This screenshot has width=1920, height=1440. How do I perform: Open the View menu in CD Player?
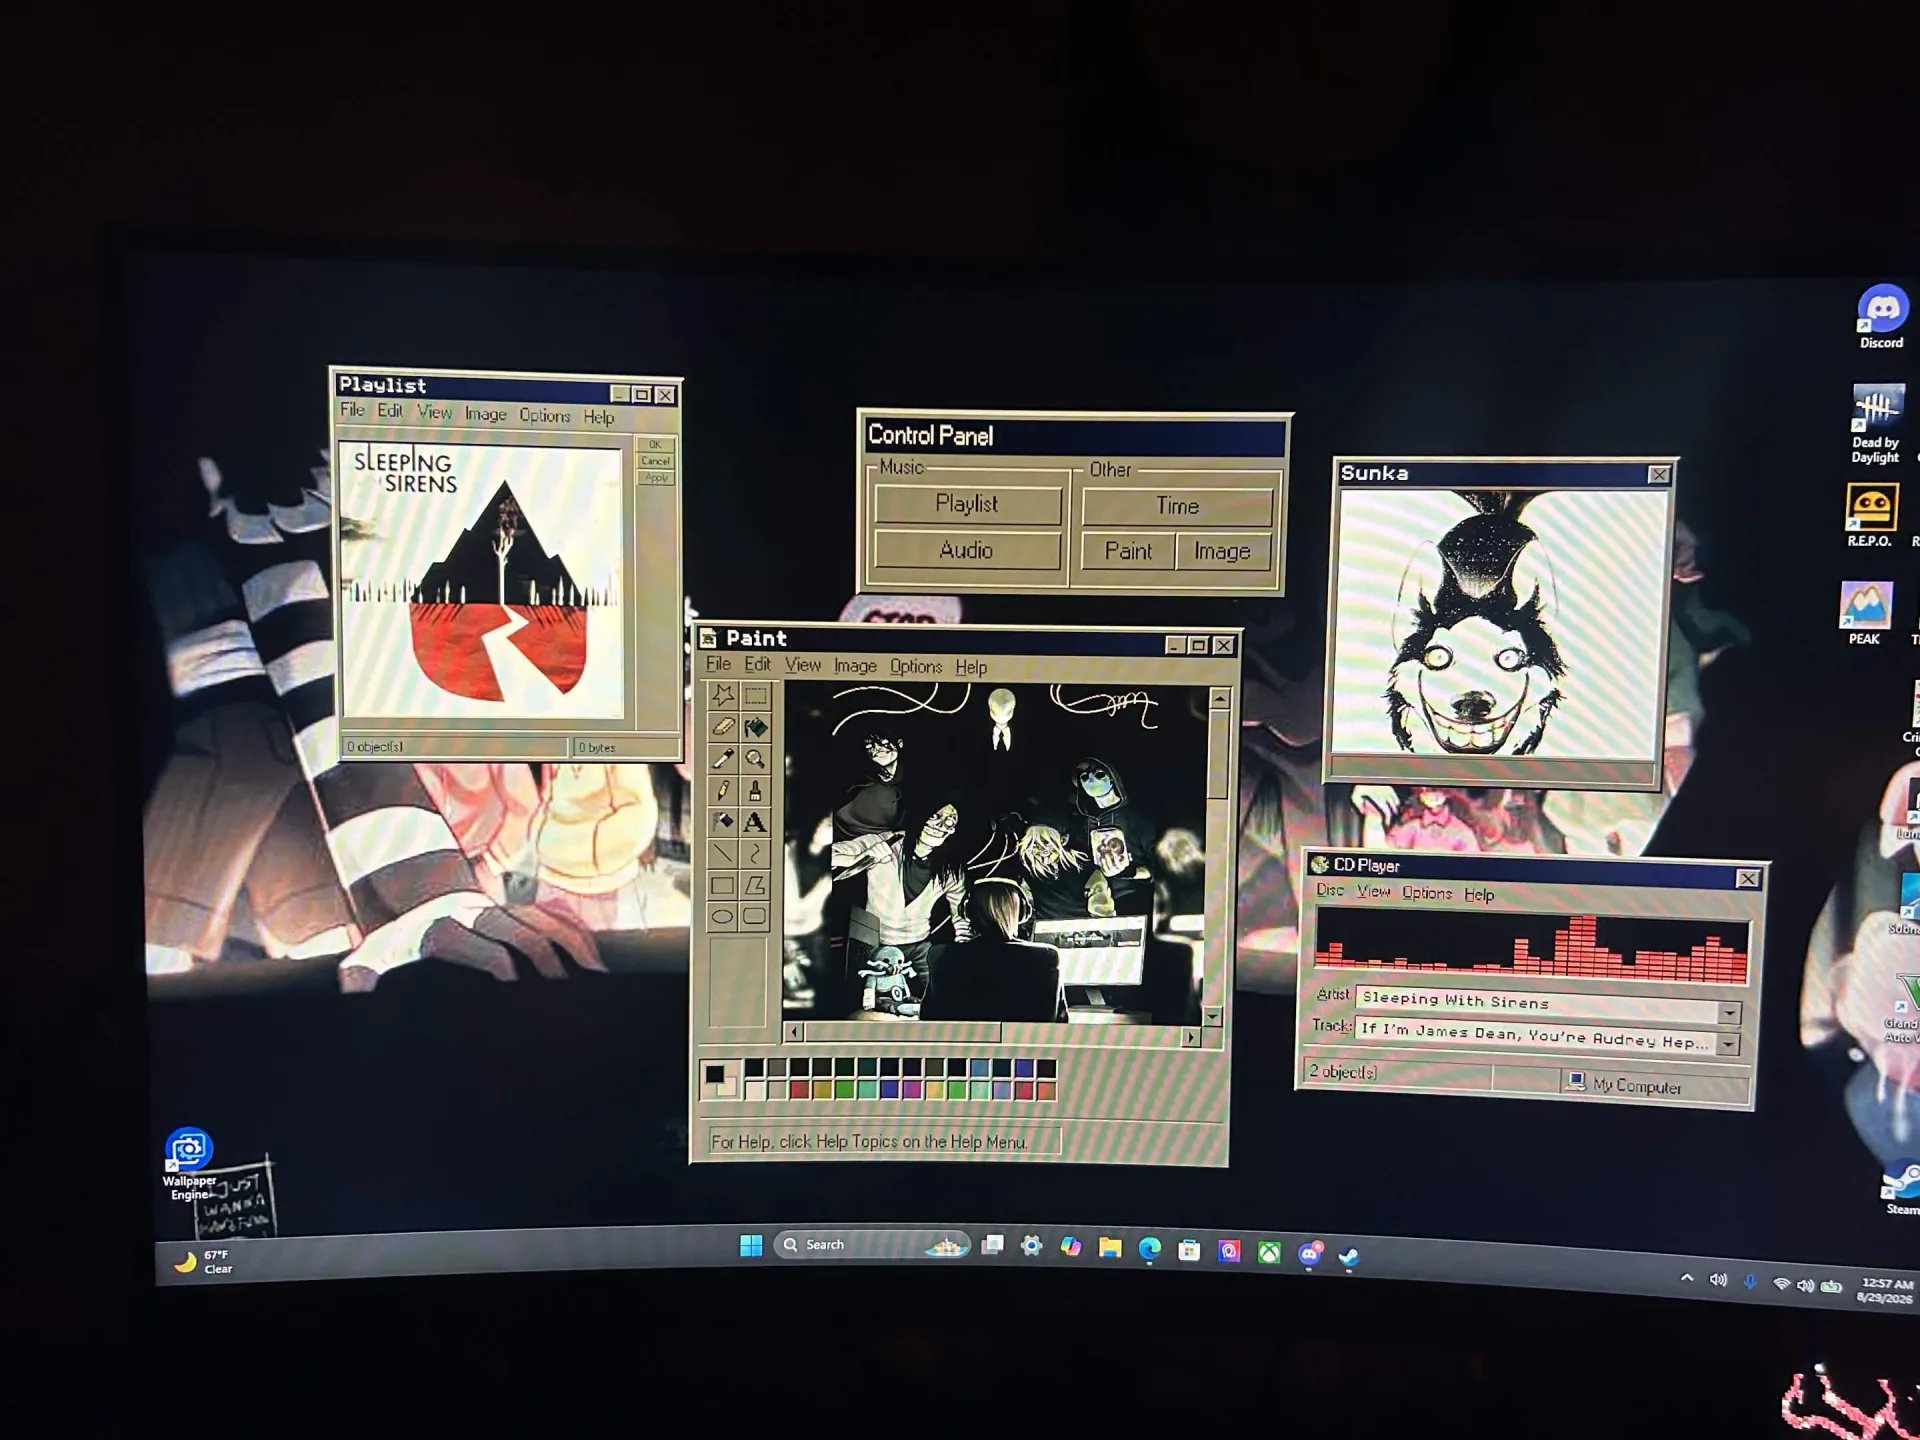click(1373, 891)
